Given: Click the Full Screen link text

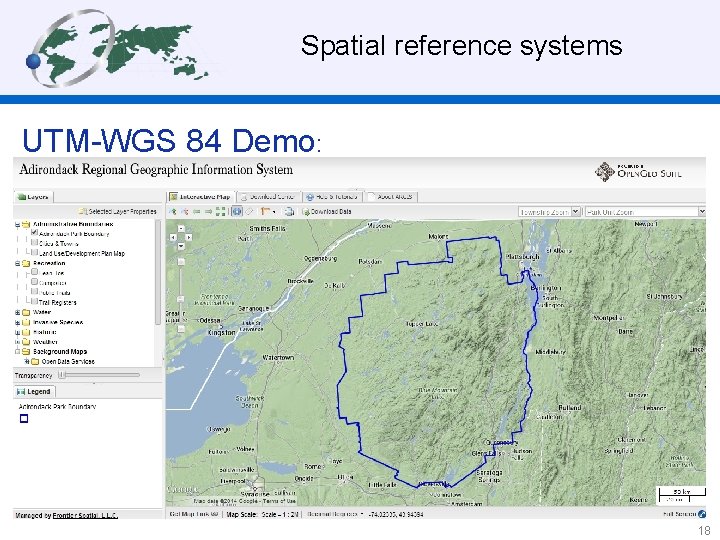Looking at the screenshot, I should [680, 514].
